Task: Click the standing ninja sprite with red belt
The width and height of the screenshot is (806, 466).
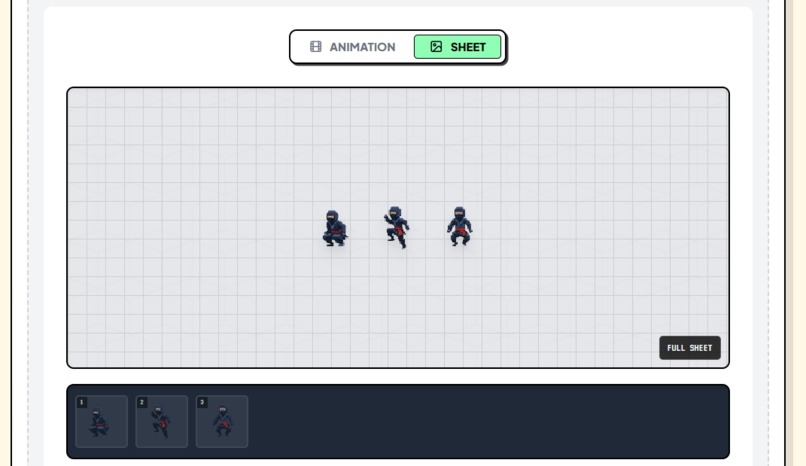Action: coord(459,227)
